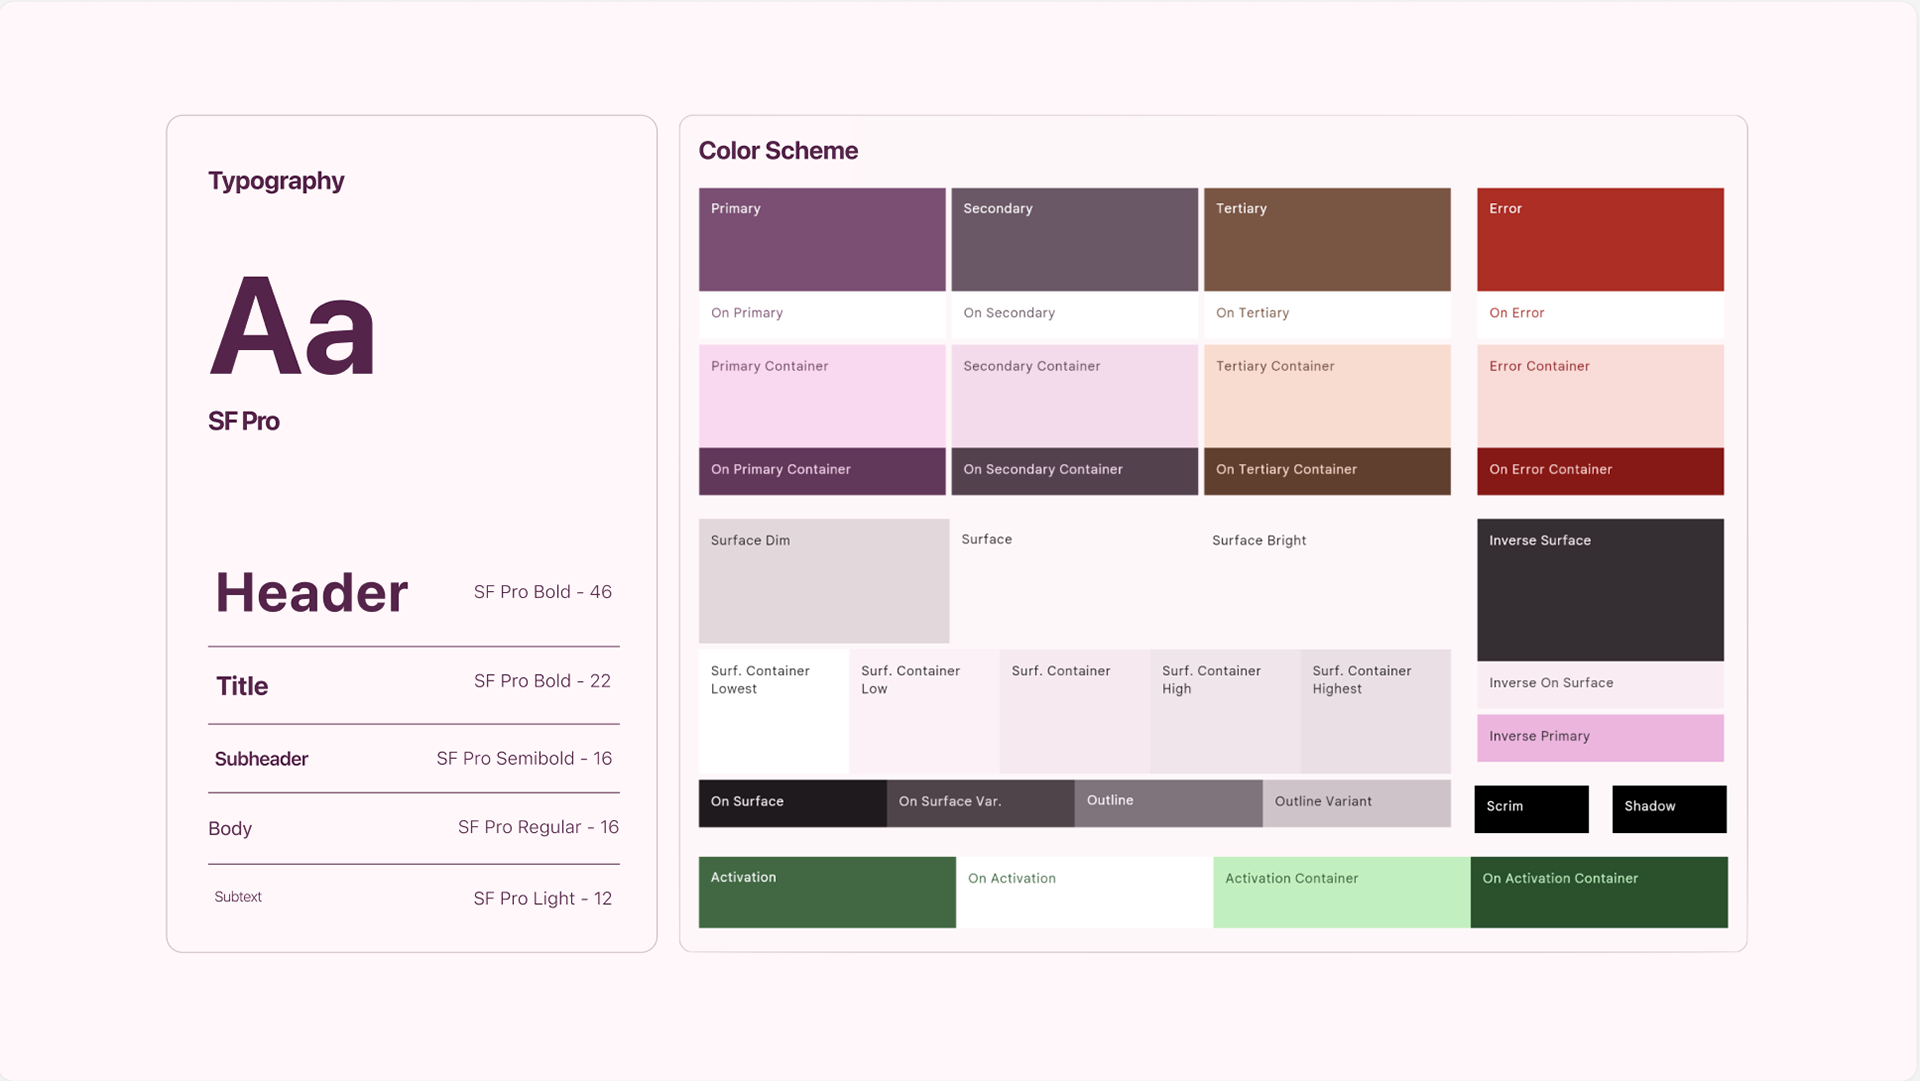This screenshot has height=1081, width=1920.
Task: Click the On Surface Var. swatch
Action: point(980,803)
